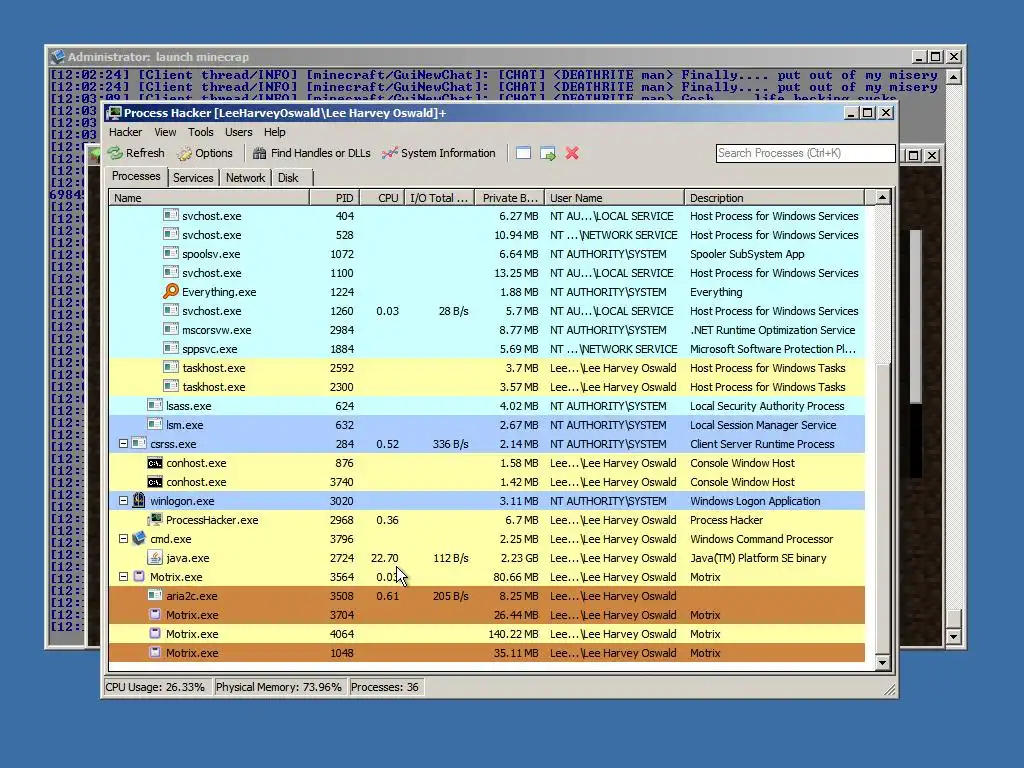
Task: Click the ProcessHacker.exe process icon
Action: pos(155,519)
